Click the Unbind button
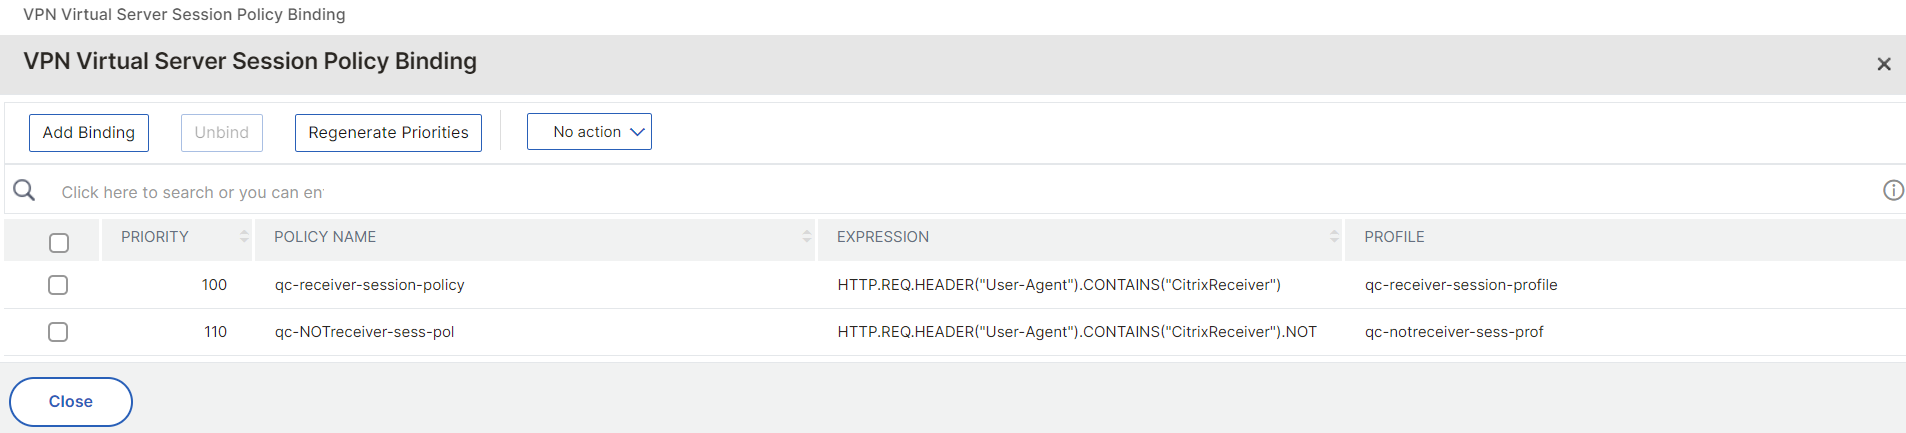 [222, 133]
